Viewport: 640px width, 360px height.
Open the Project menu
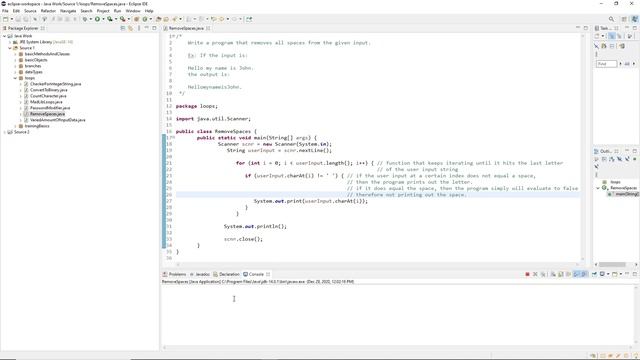click(103, 11)
